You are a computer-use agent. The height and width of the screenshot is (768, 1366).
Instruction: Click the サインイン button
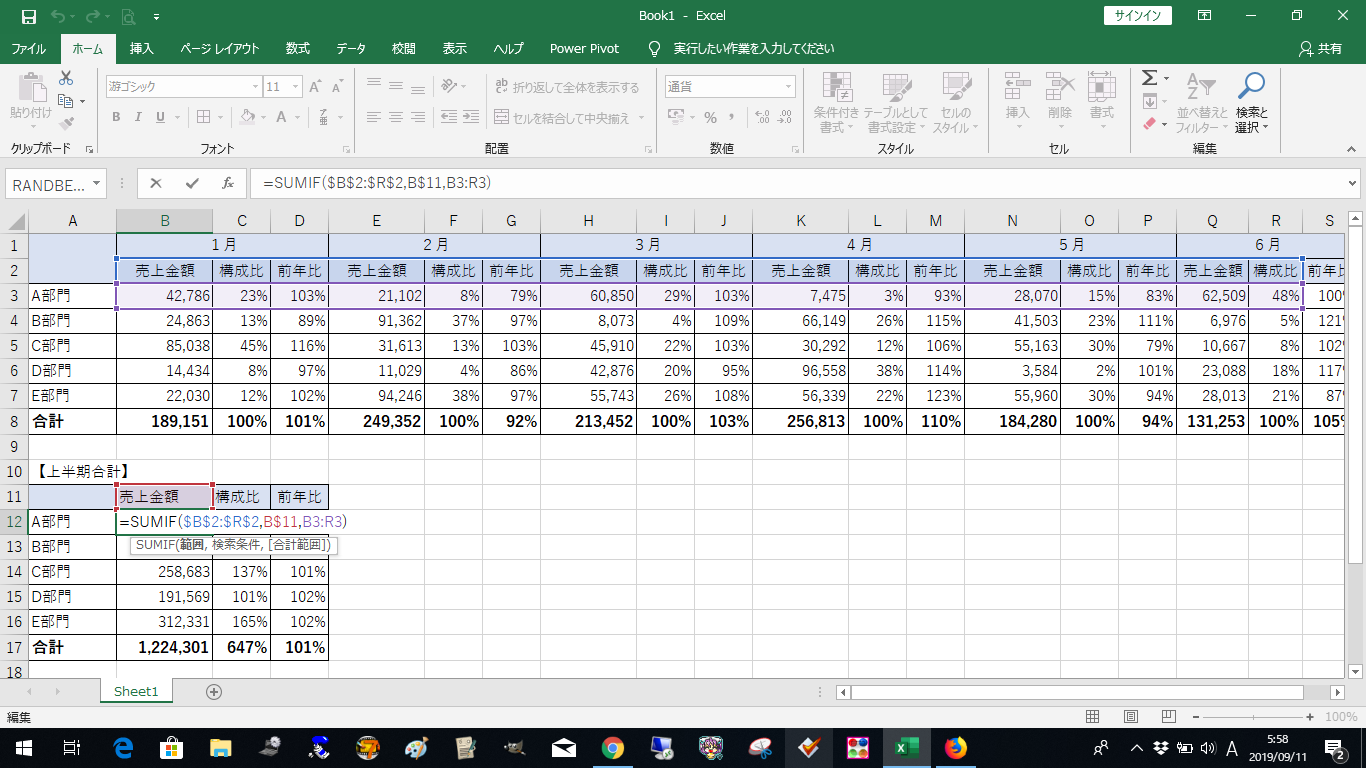[x=1137, y=15]
